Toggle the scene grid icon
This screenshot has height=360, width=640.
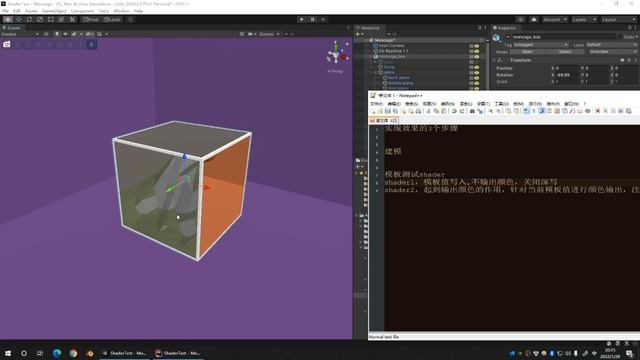tap(100, 34)
